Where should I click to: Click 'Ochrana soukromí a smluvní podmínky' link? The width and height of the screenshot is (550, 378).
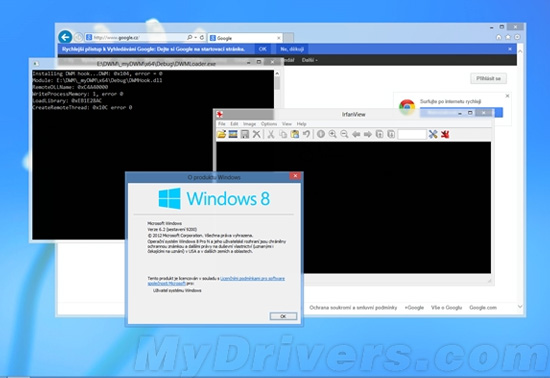[353, 308]
